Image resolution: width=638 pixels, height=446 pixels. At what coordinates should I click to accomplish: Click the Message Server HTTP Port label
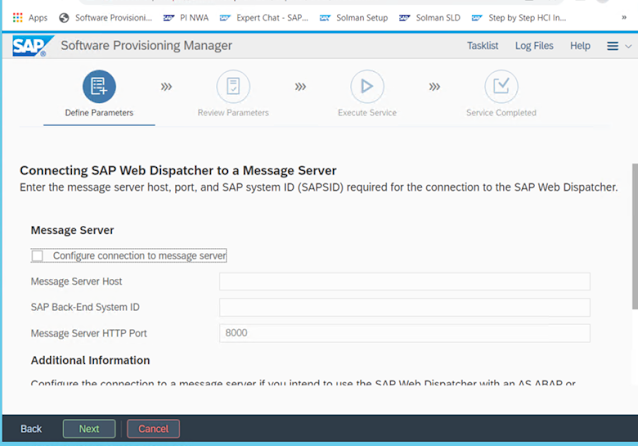tap(89, 333)
